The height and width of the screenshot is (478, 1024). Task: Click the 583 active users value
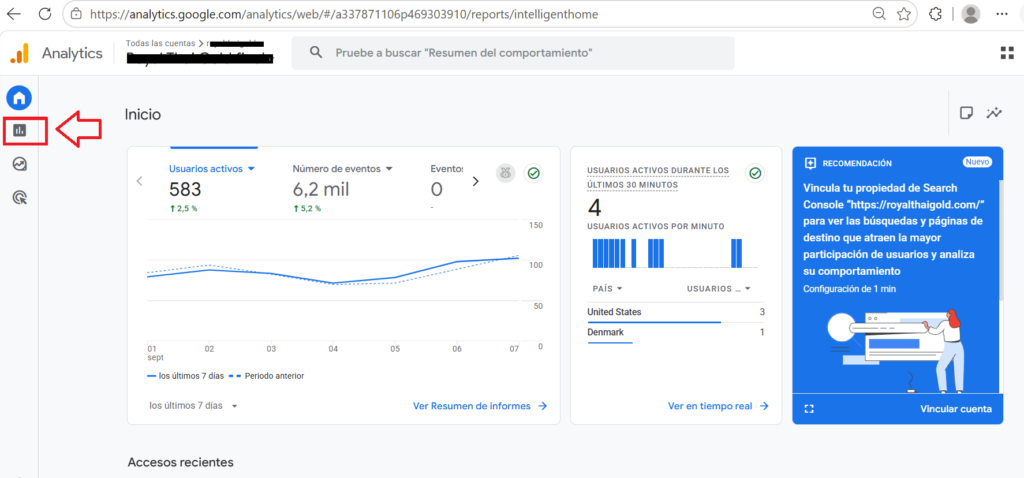(x=185, y=190)
